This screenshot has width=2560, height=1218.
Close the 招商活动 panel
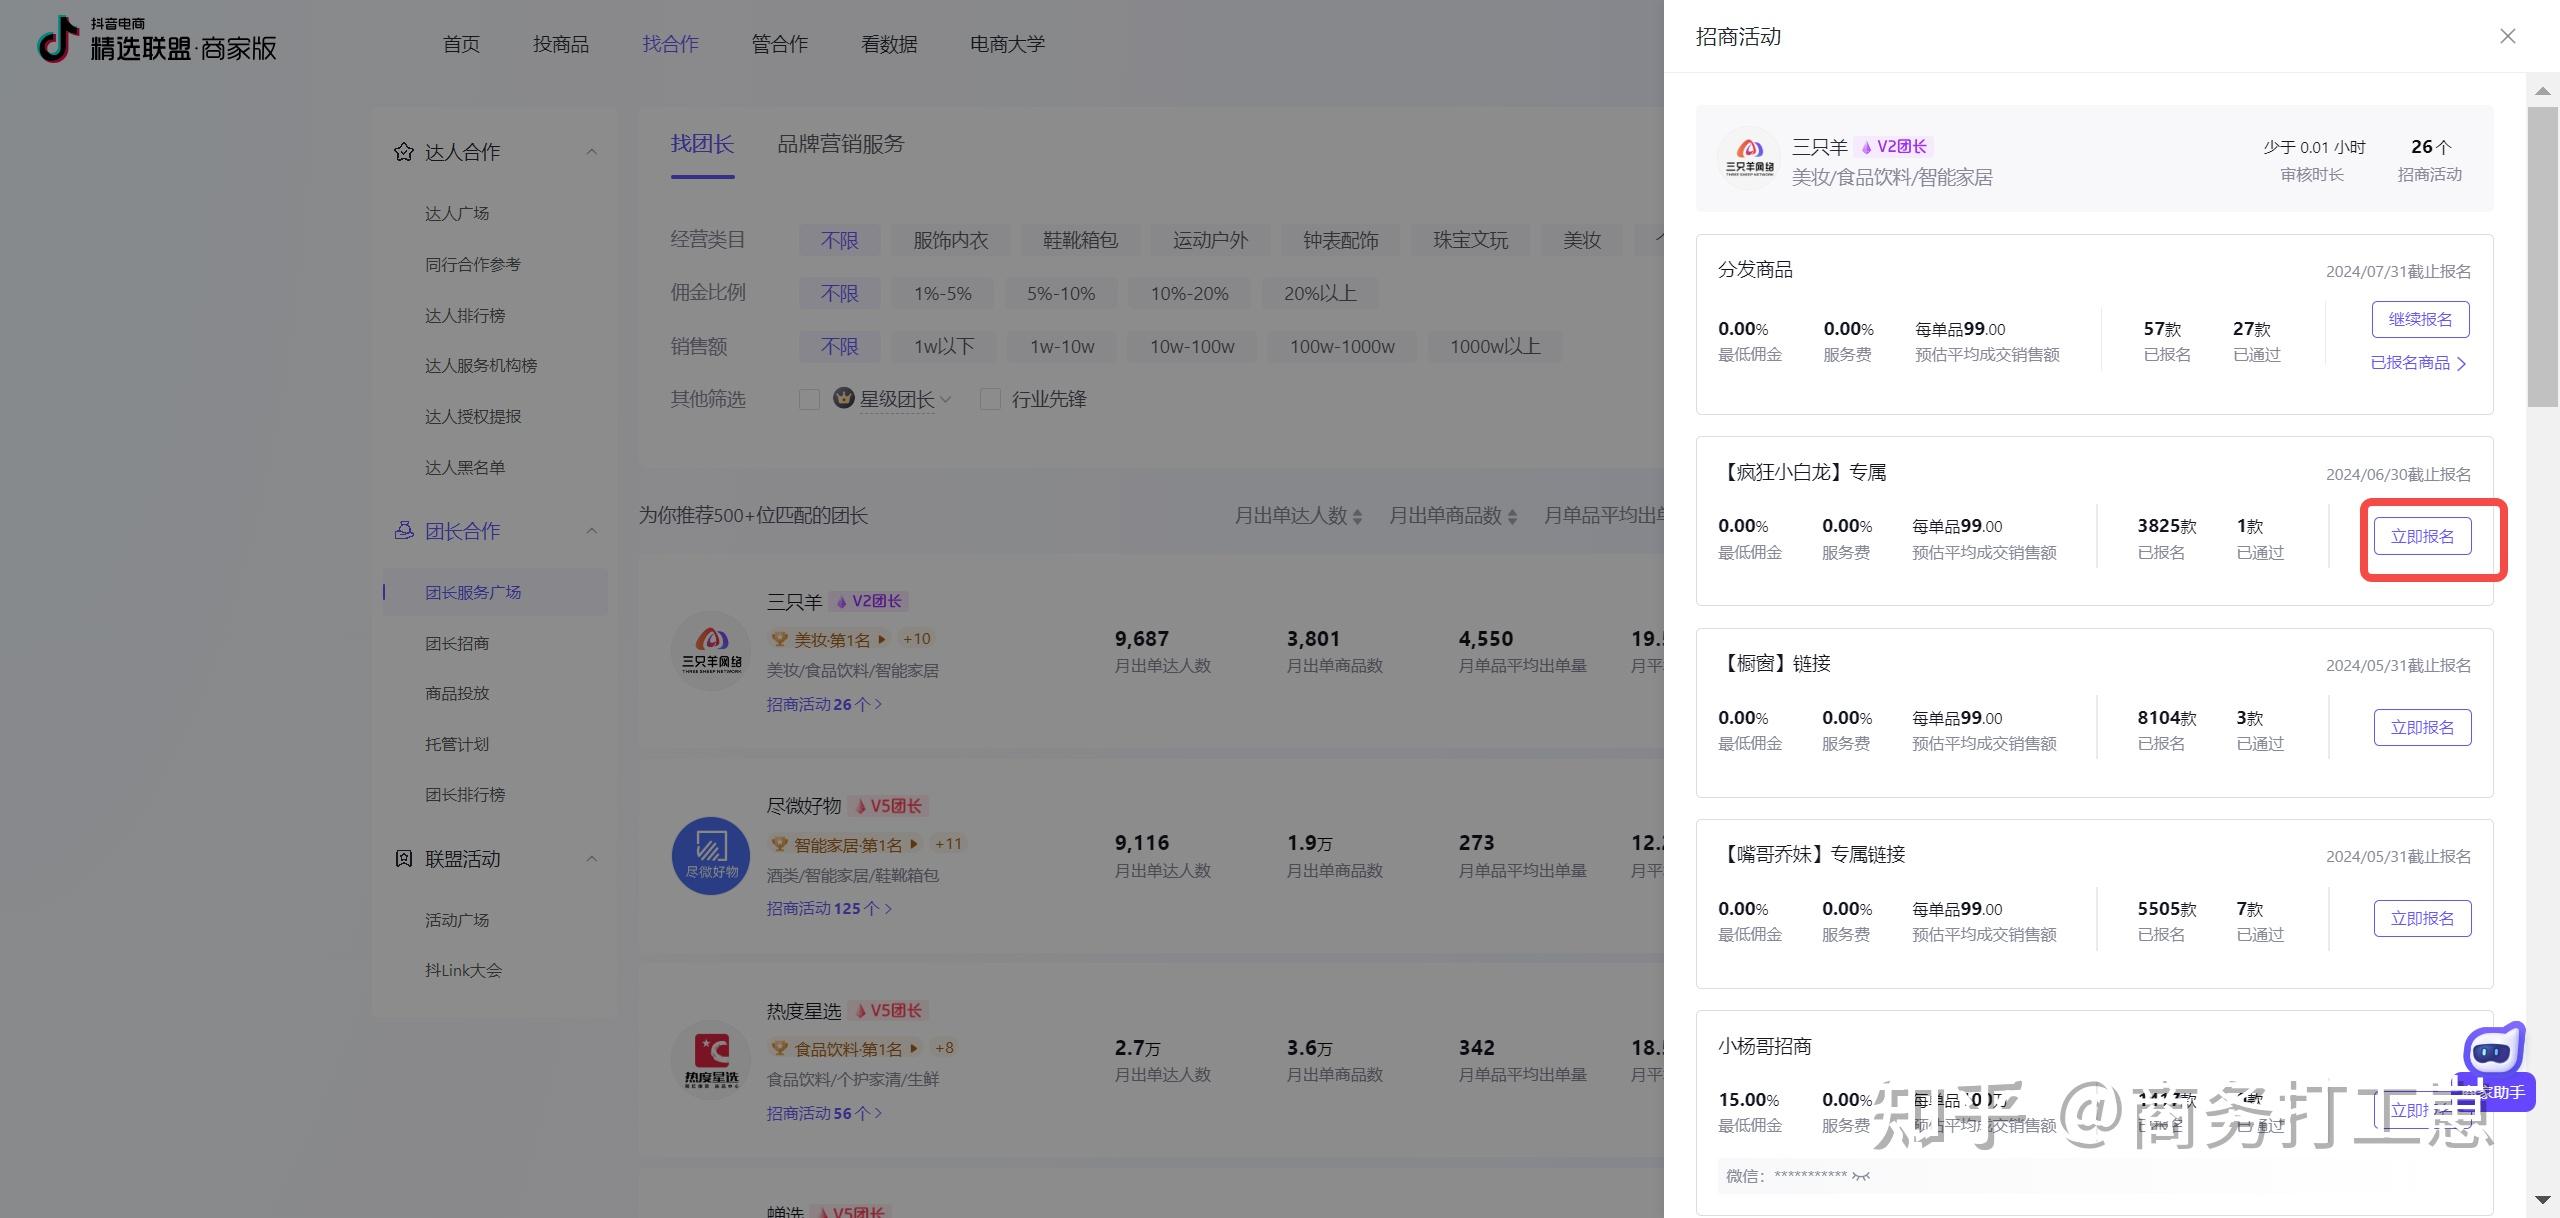[2507, 37]
